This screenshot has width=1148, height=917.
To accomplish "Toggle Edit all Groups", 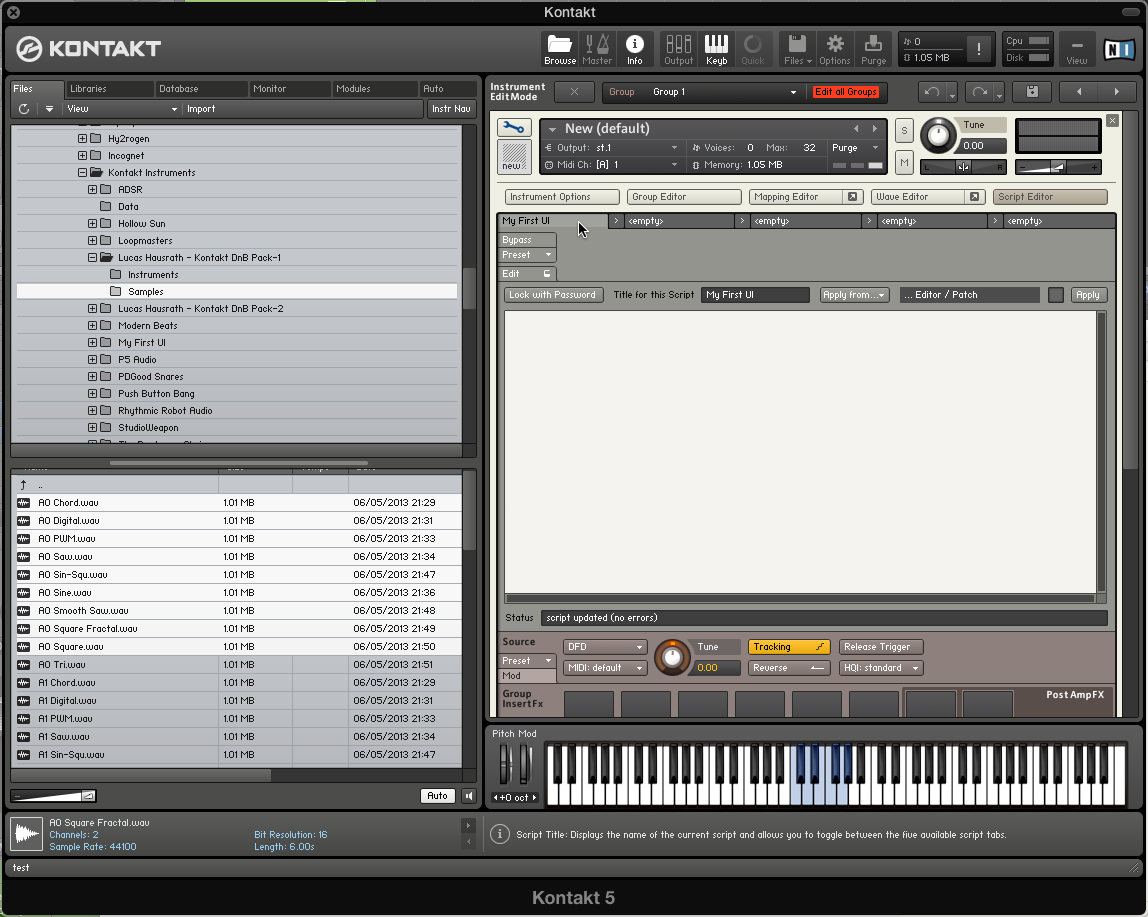I will (x=846, y=92).
